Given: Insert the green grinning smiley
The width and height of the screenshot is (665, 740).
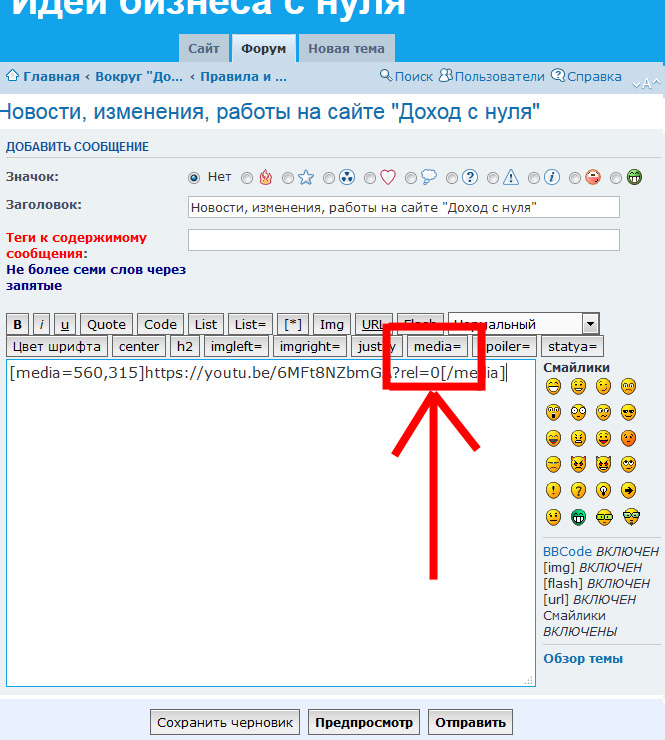Looking at the screenshot, I should [578, 517].
